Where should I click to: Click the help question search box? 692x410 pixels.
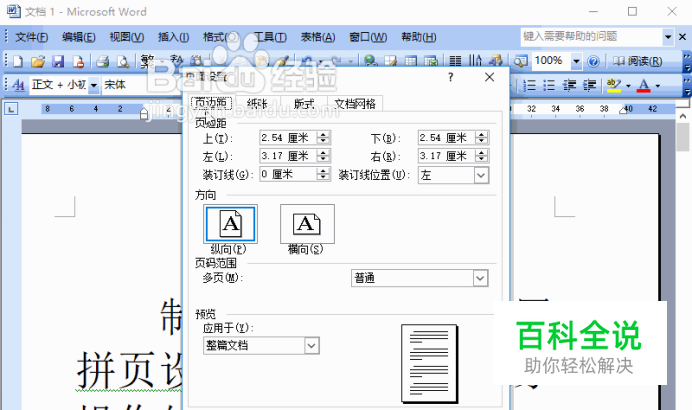point(591,37)
